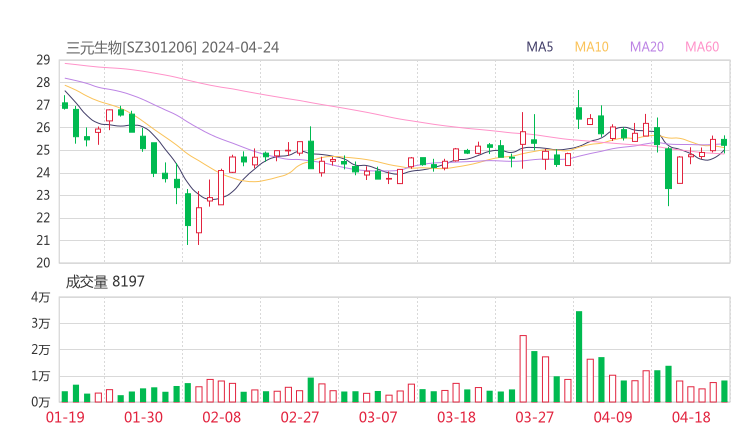Pick the 04-18 date axis label
Screen dimensions: 740x440
click(x=690, y=418)
